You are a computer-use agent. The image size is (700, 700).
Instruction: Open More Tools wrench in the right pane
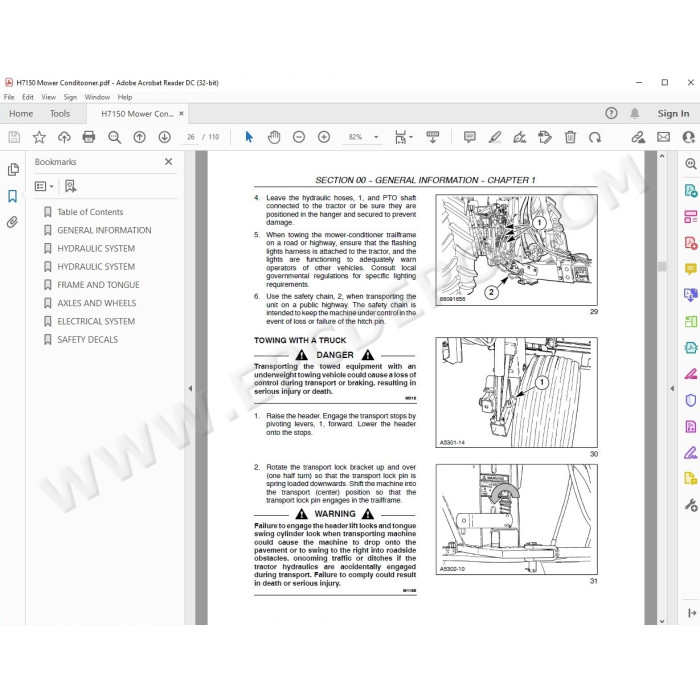pos(691,505)
